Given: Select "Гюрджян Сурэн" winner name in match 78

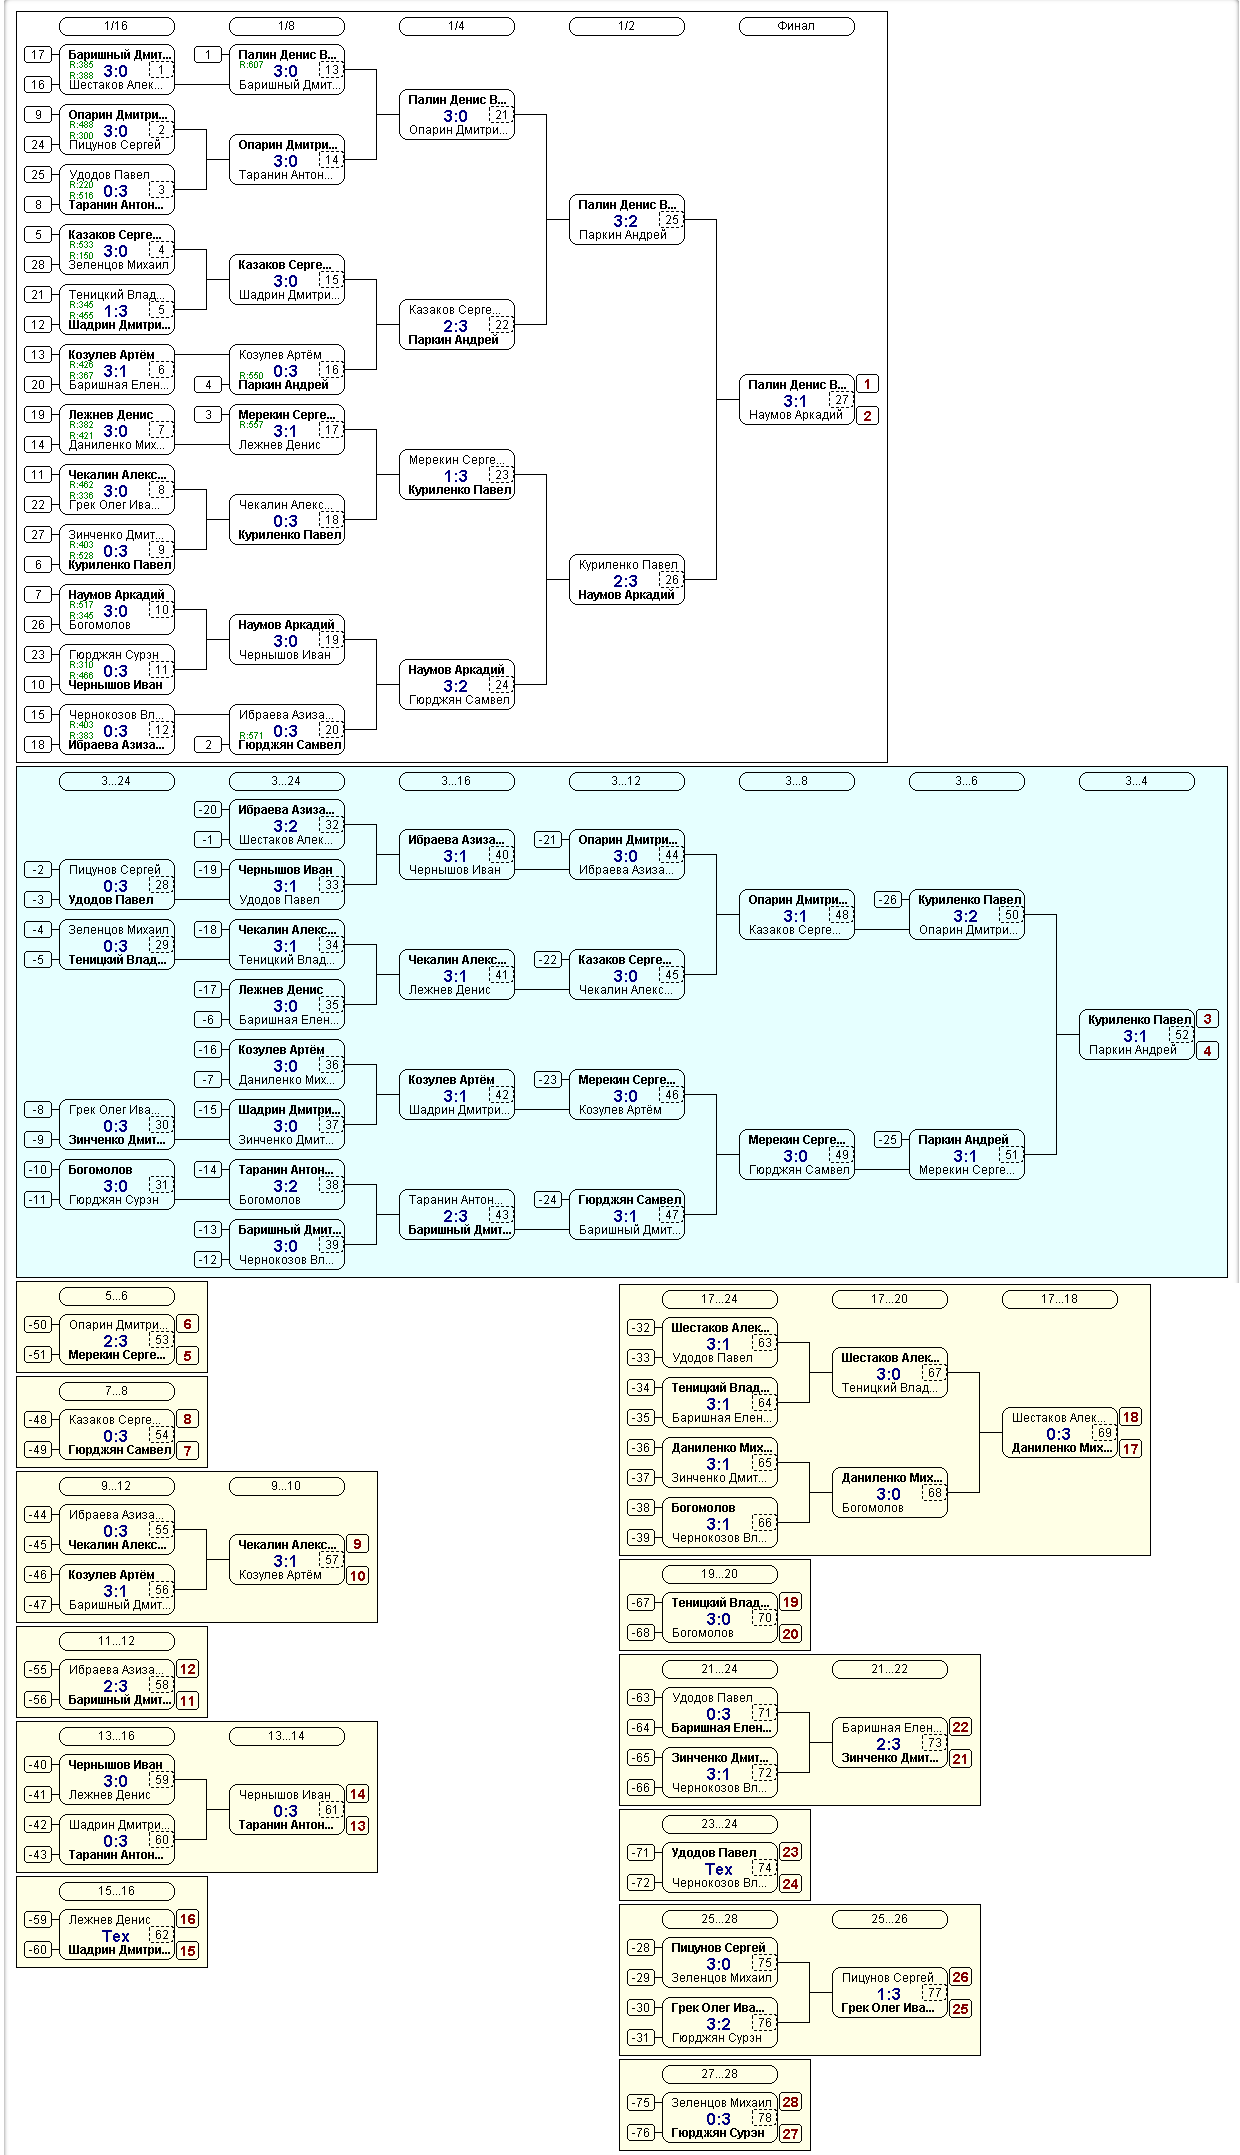Looking at the screenshot, I should 717,2133.
